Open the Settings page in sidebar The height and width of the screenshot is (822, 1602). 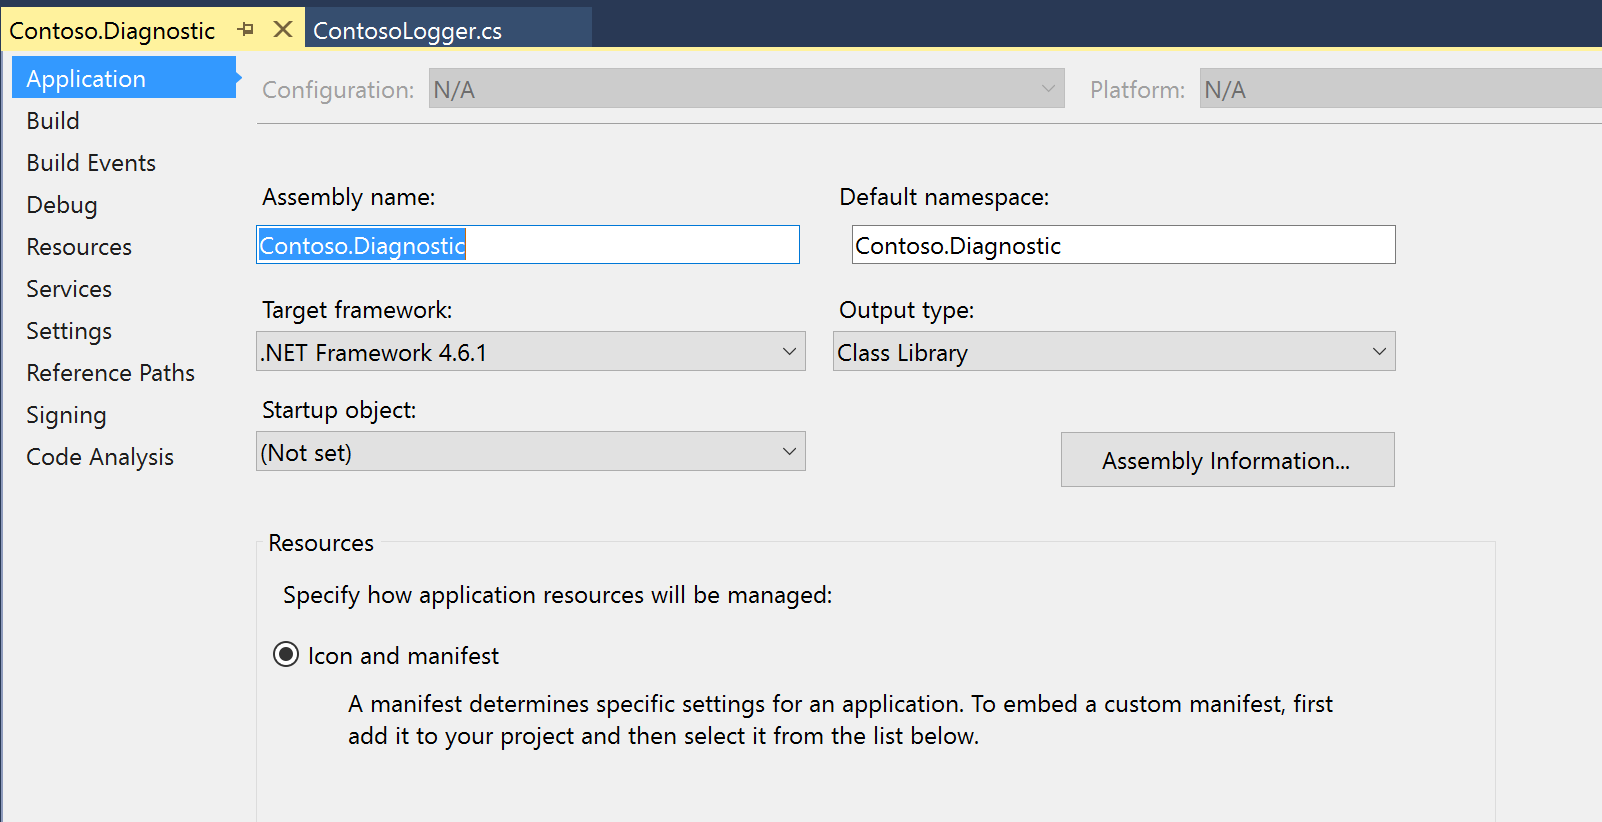click(x=69, y=331)
